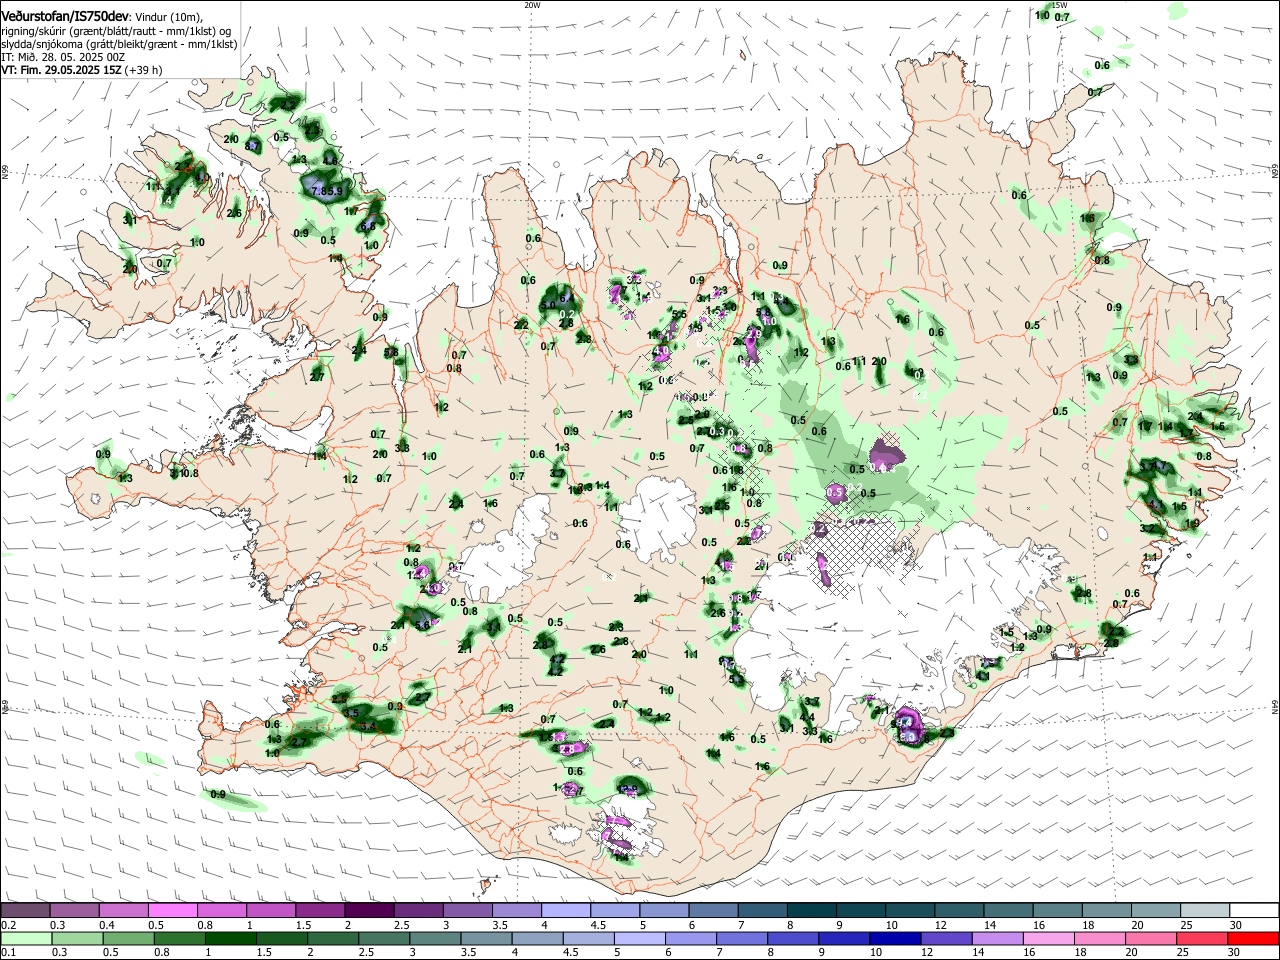This screenshot has height=960, width=1280.
Task: Pick the bottom-row red swatch between 25 and 30
Action: (x=1202, y=939)
